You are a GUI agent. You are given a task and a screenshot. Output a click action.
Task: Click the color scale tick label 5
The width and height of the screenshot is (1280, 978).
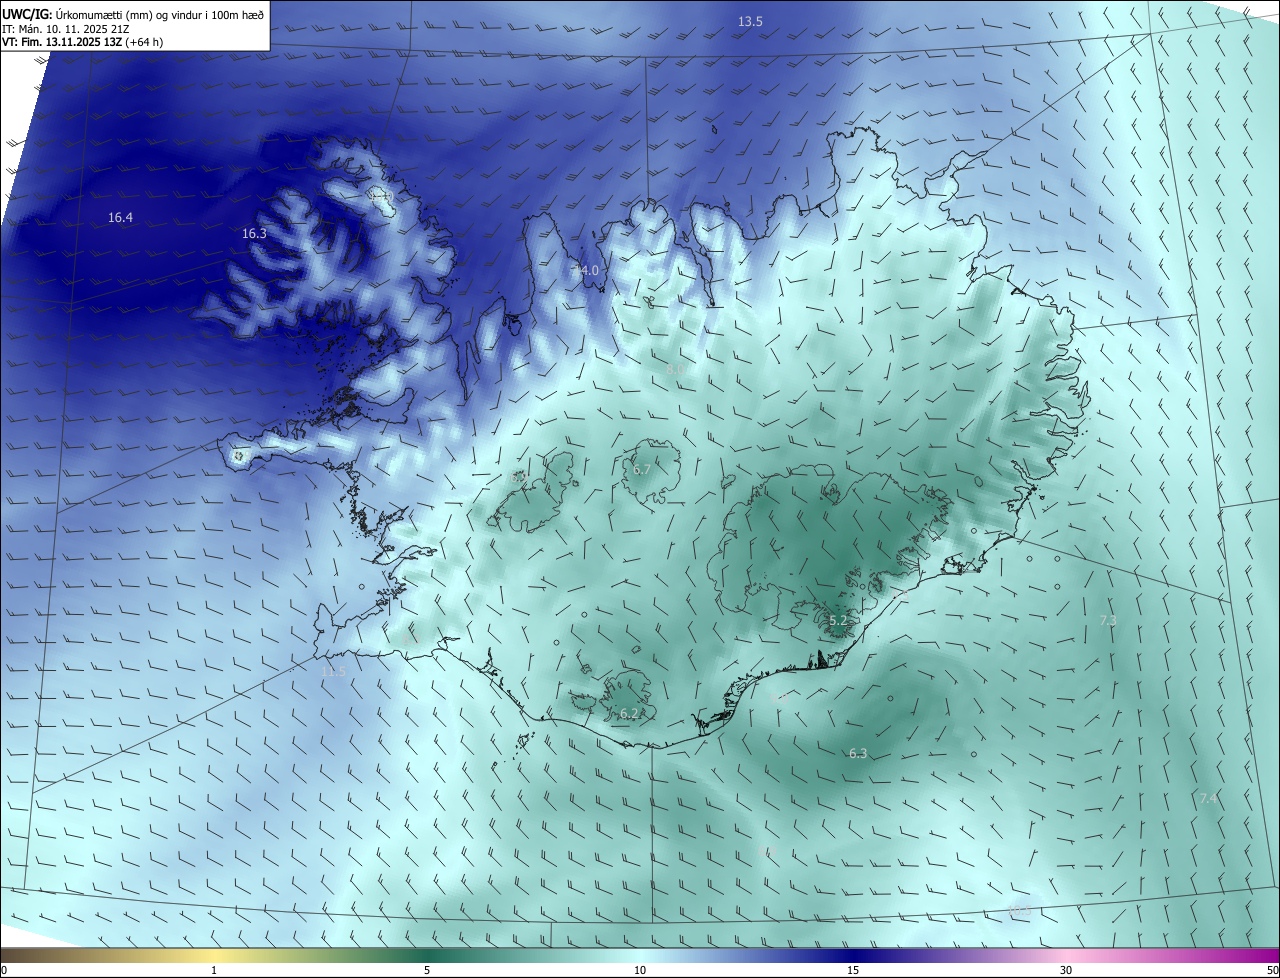[427, 970]
